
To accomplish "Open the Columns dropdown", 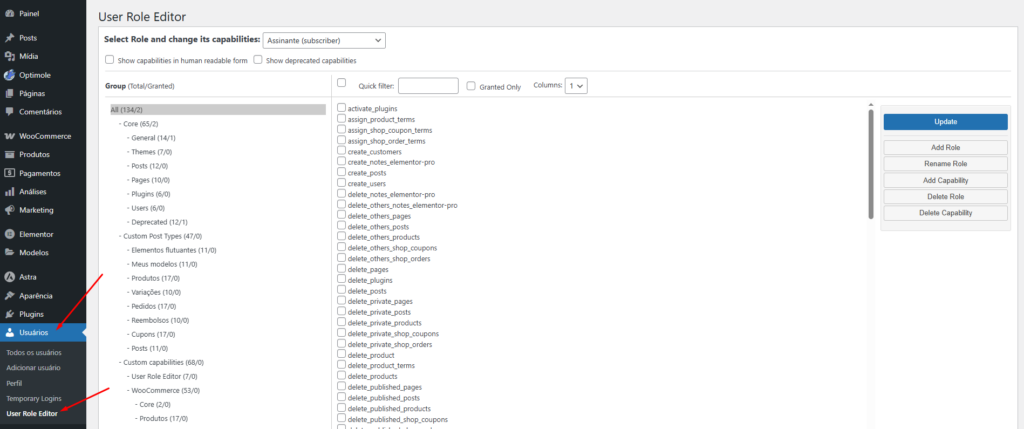I will [x=575, y=86].
